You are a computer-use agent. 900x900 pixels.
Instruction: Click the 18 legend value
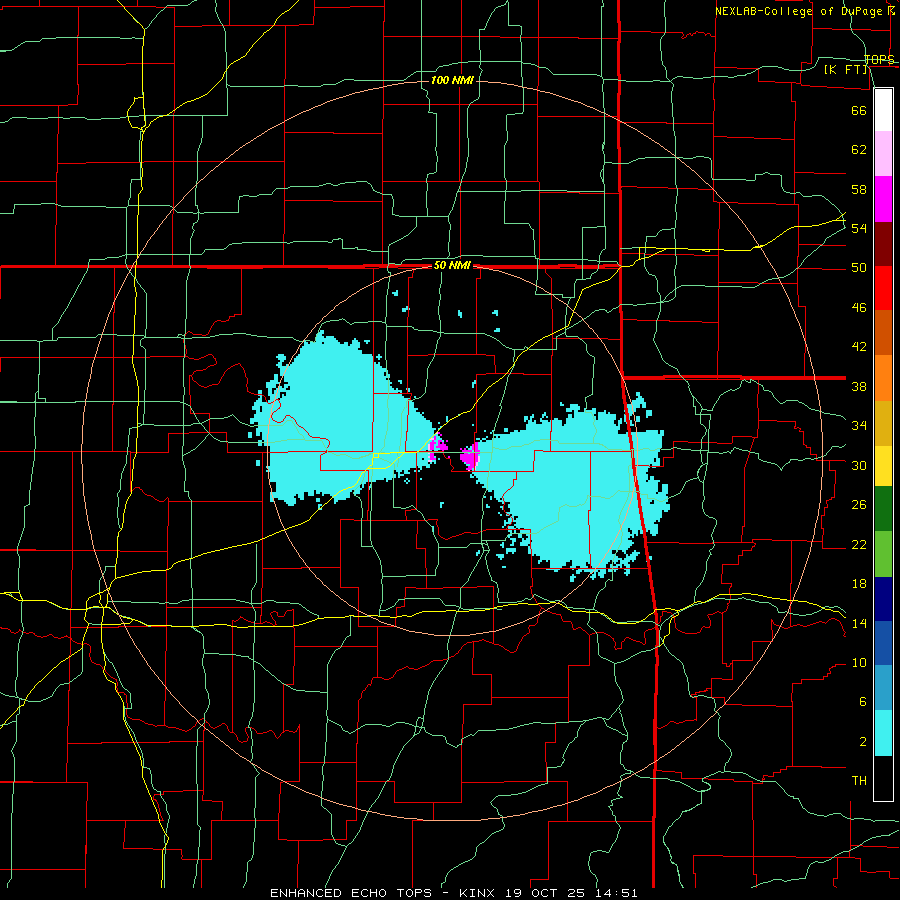click(859, 584)
